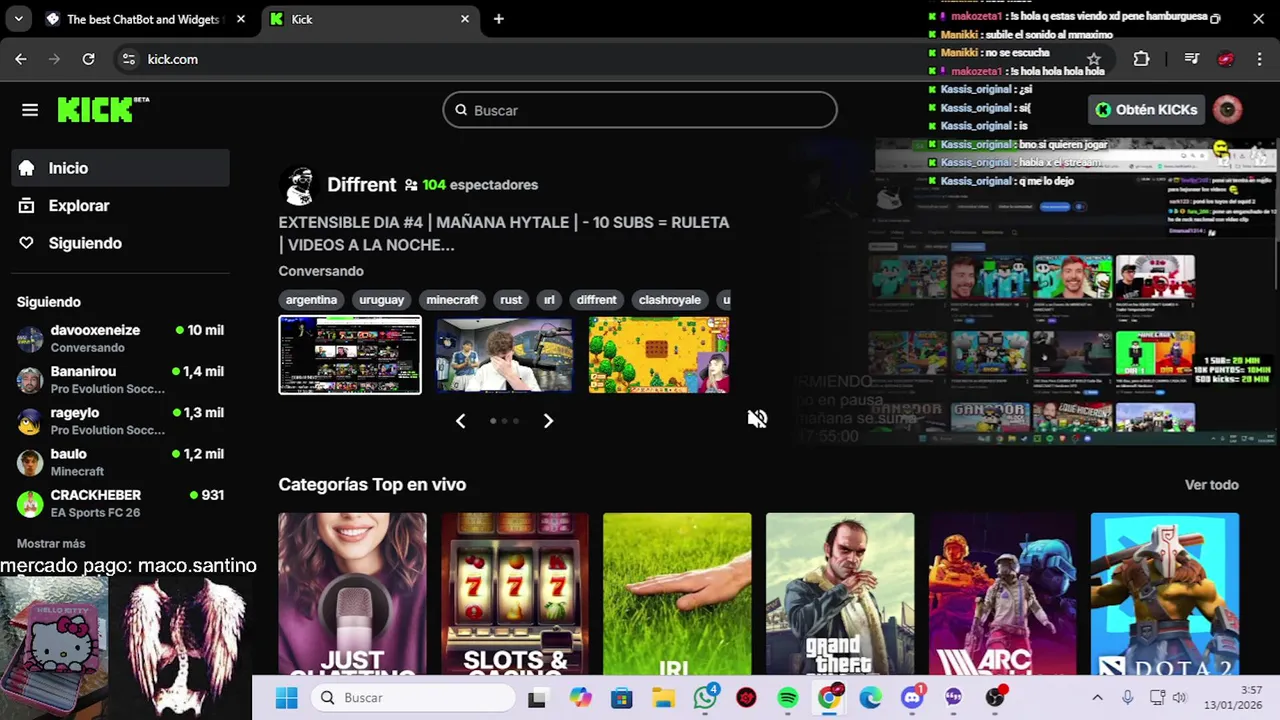
Task: Click the Inicio house icon
Action: [27, 168]
